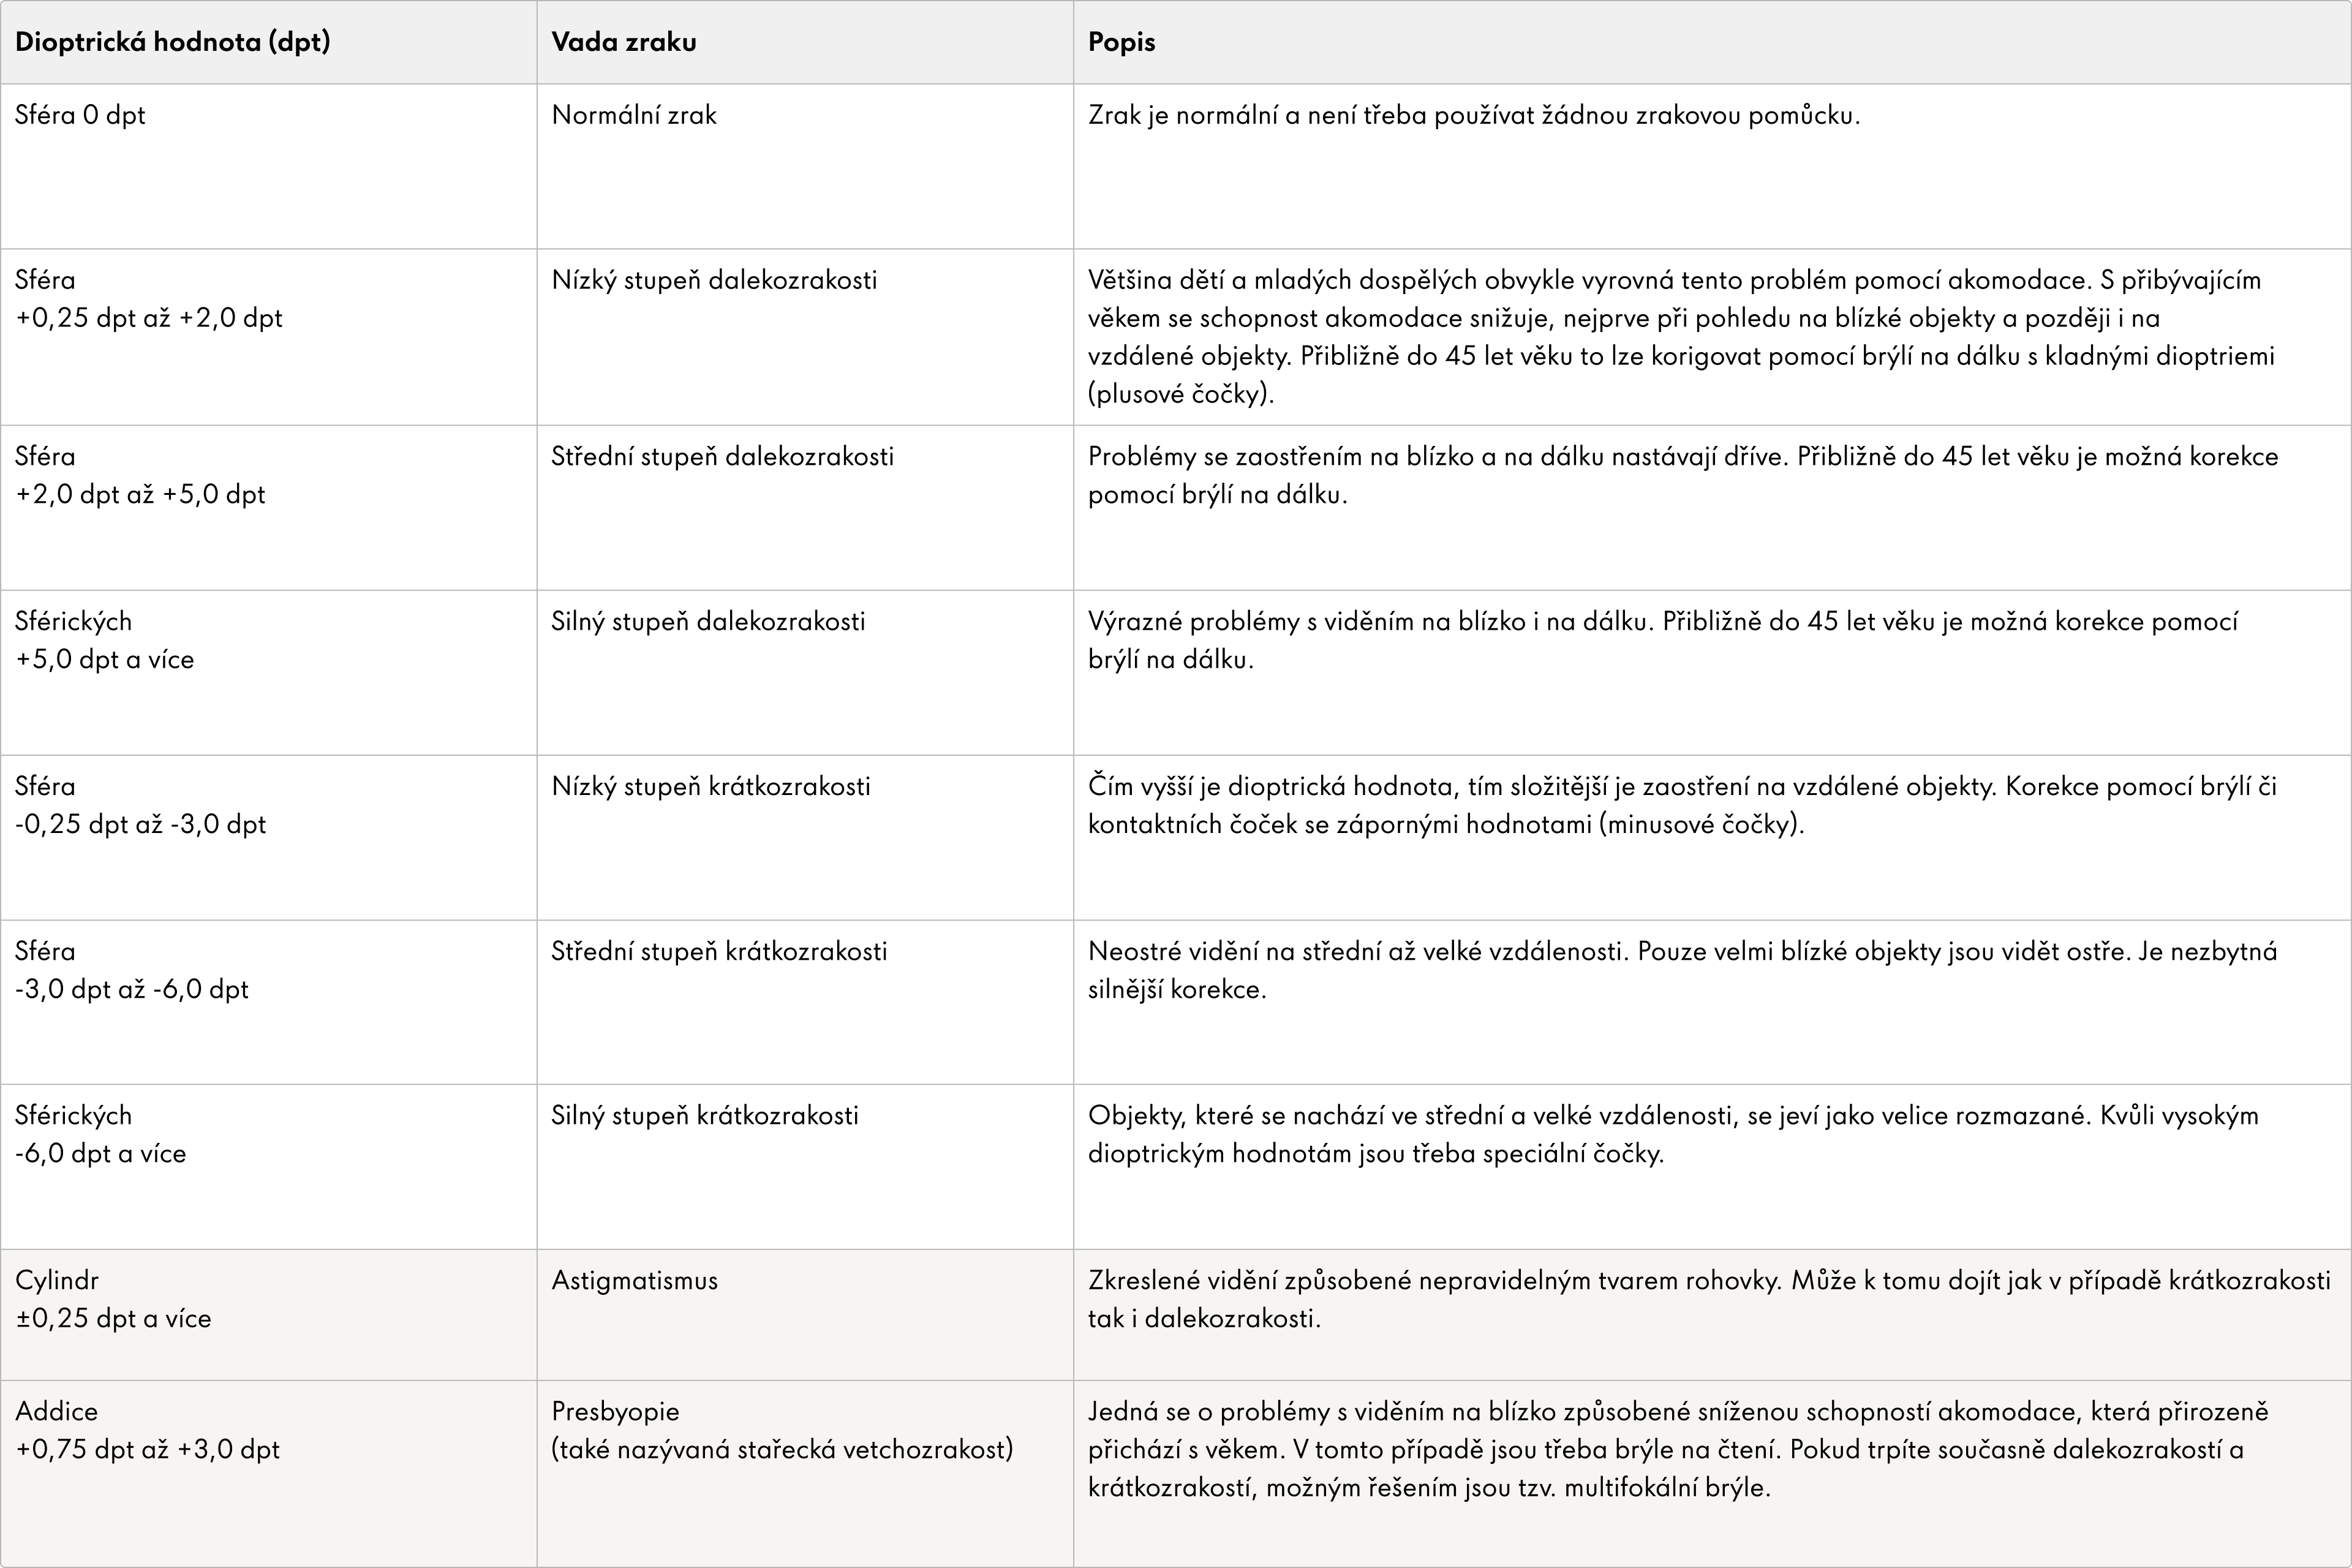Screen dimensions: 2352x1568
Task: Click the '+0,25 dpt až +2,0 dpt' value
Action: pyautogui.click(x=149, y=318)
